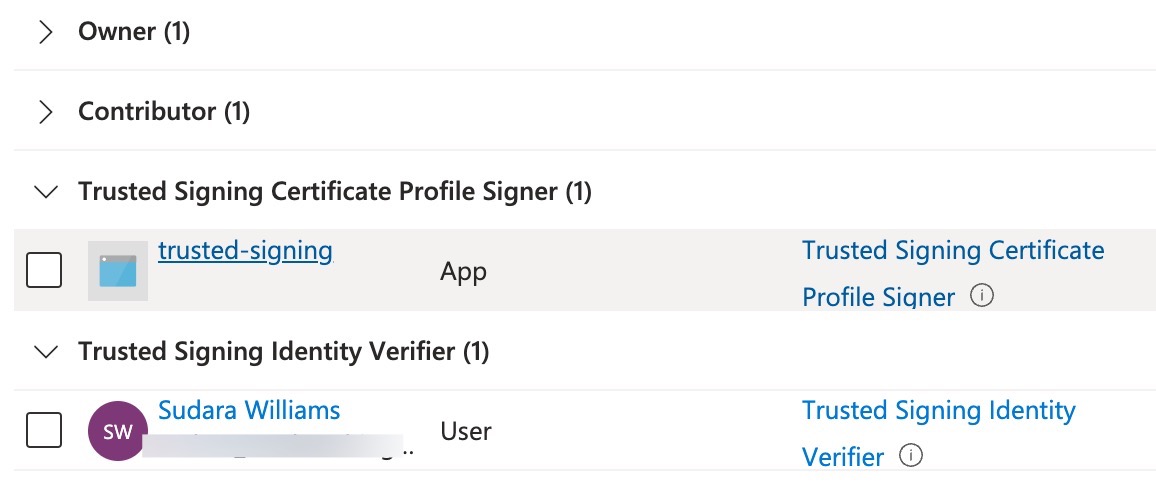Click the Owner (1) group heading
The image size is (1156, 484).
tap(134, 32)
